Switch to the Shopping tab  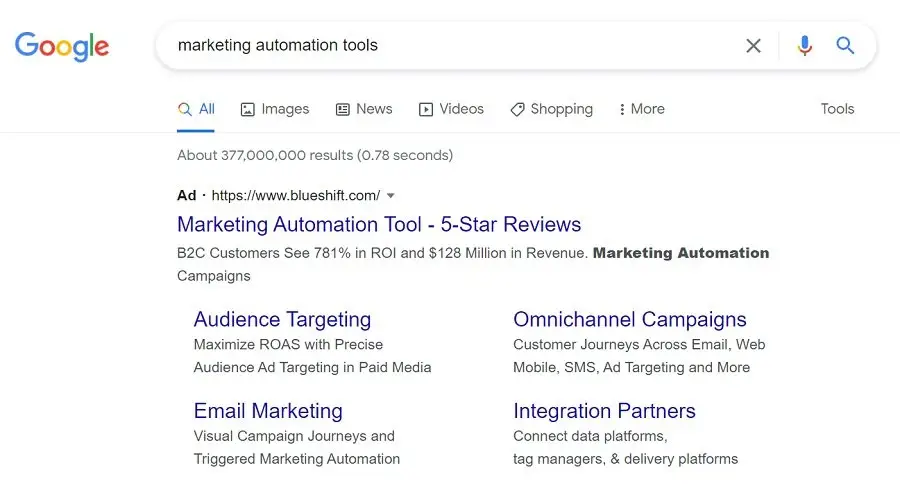552,109
